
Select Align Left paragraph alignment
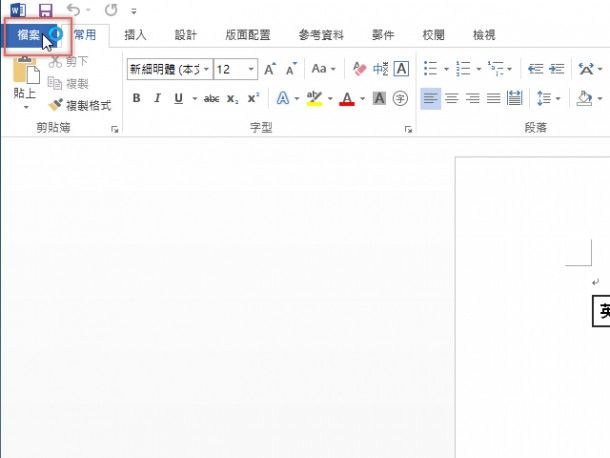coord(430,98)
